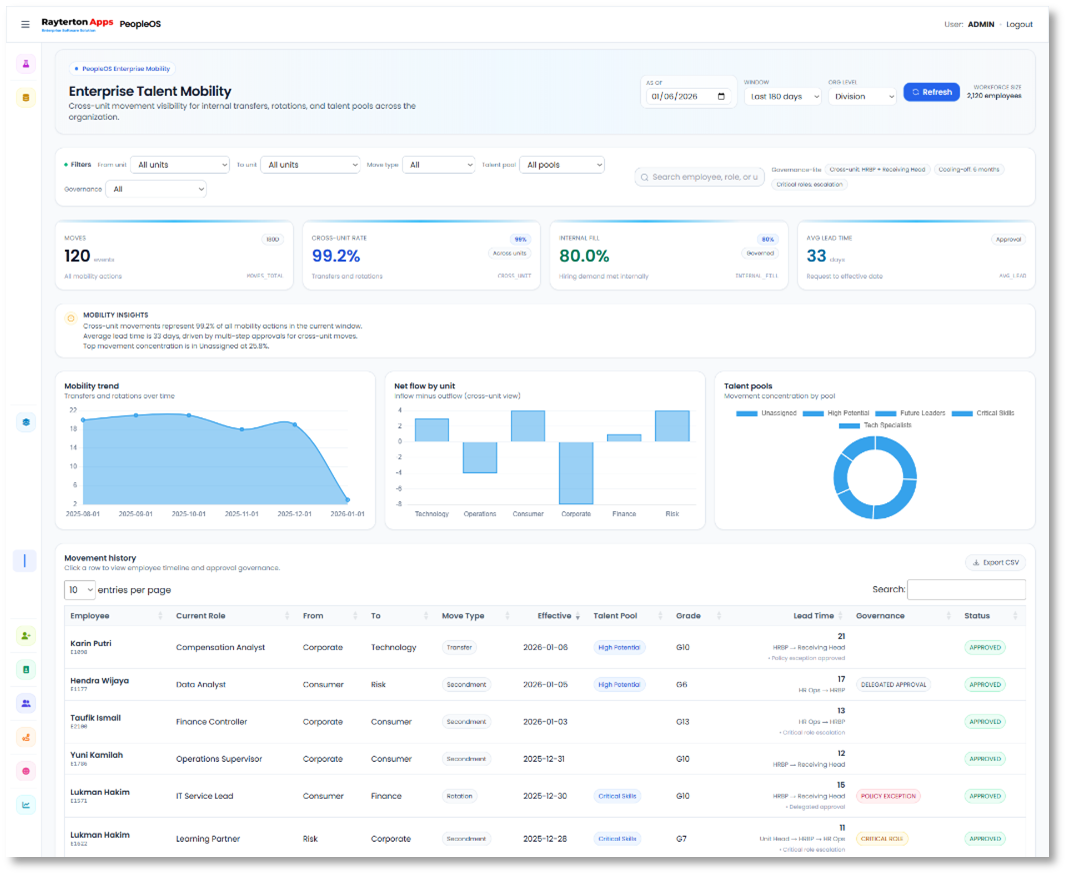The height and width of the screenshot is (876, 1068).
Task: Open the ADMIN user menu
Action: pos(980,24)
